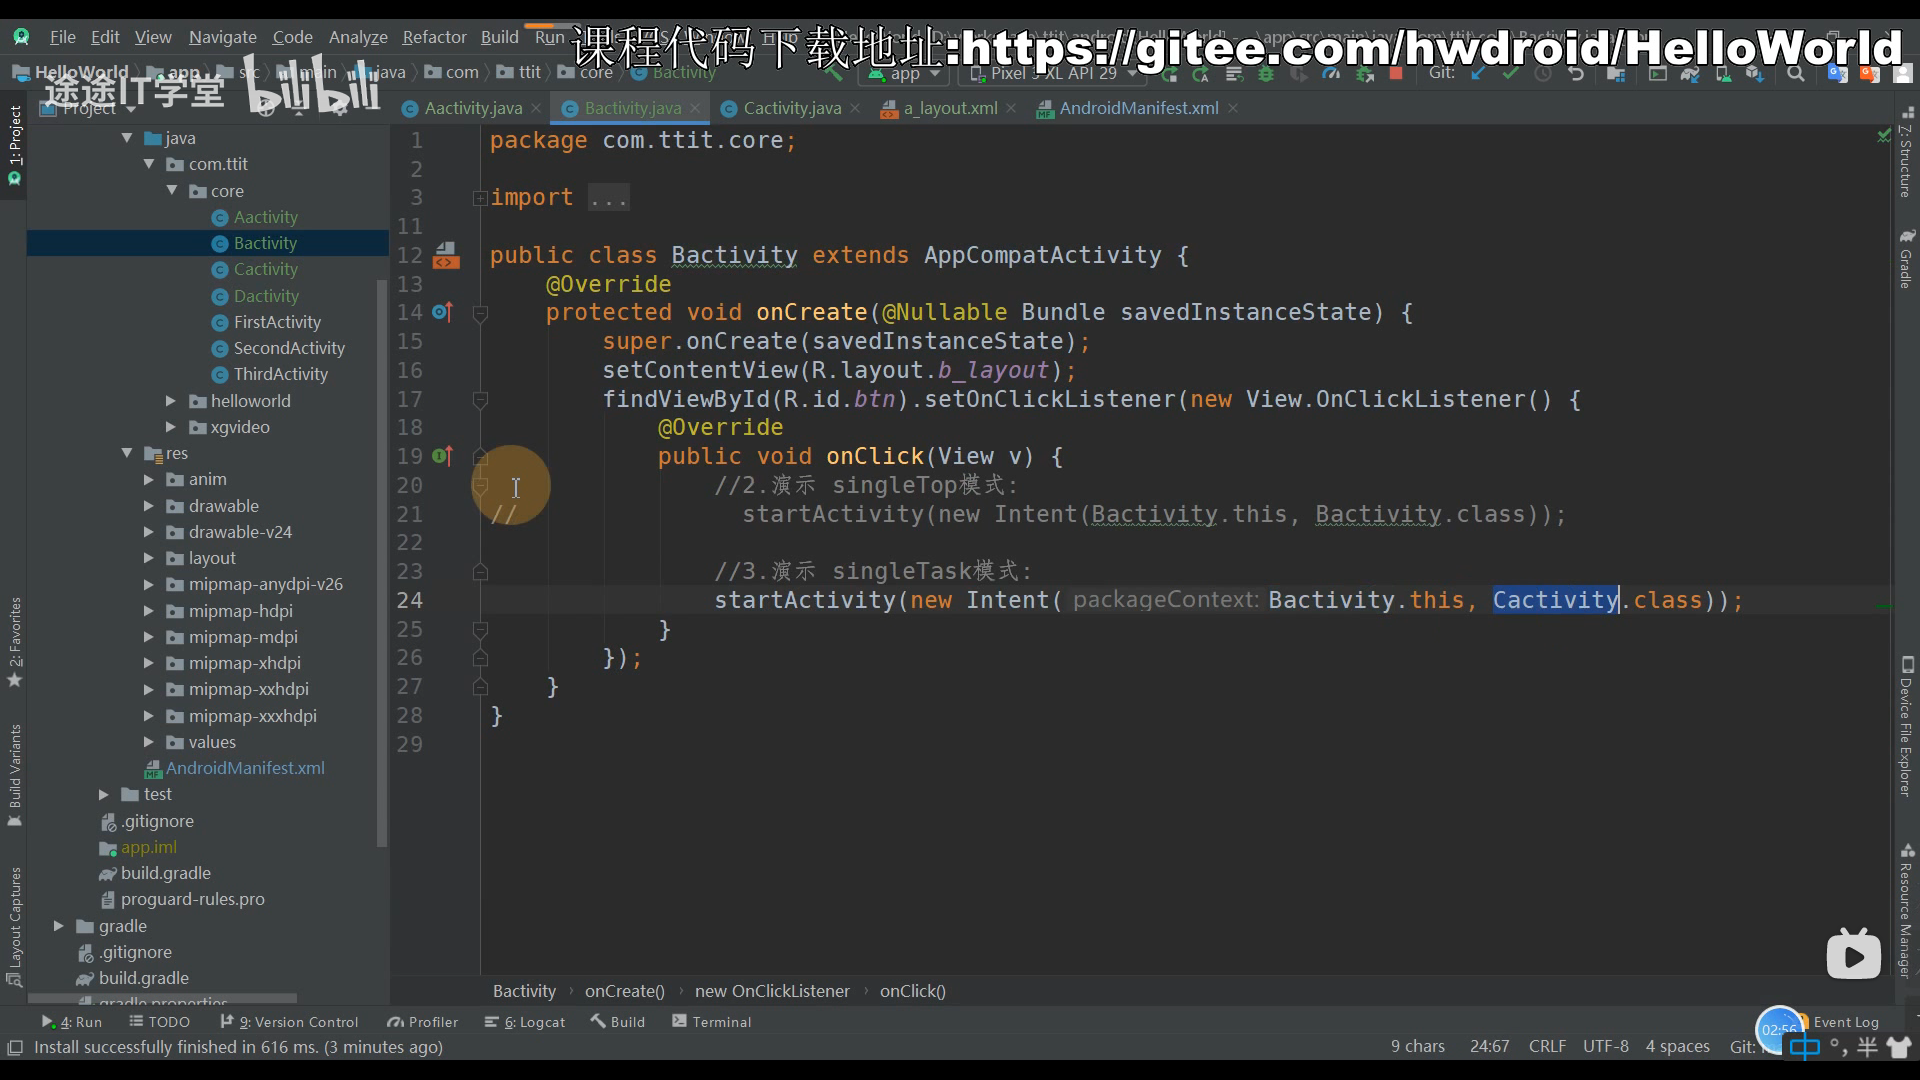Toggle the Build Variants tool window
Image resolution: width=1920 pixels, height=1080 pixels.
pos(14,775)
